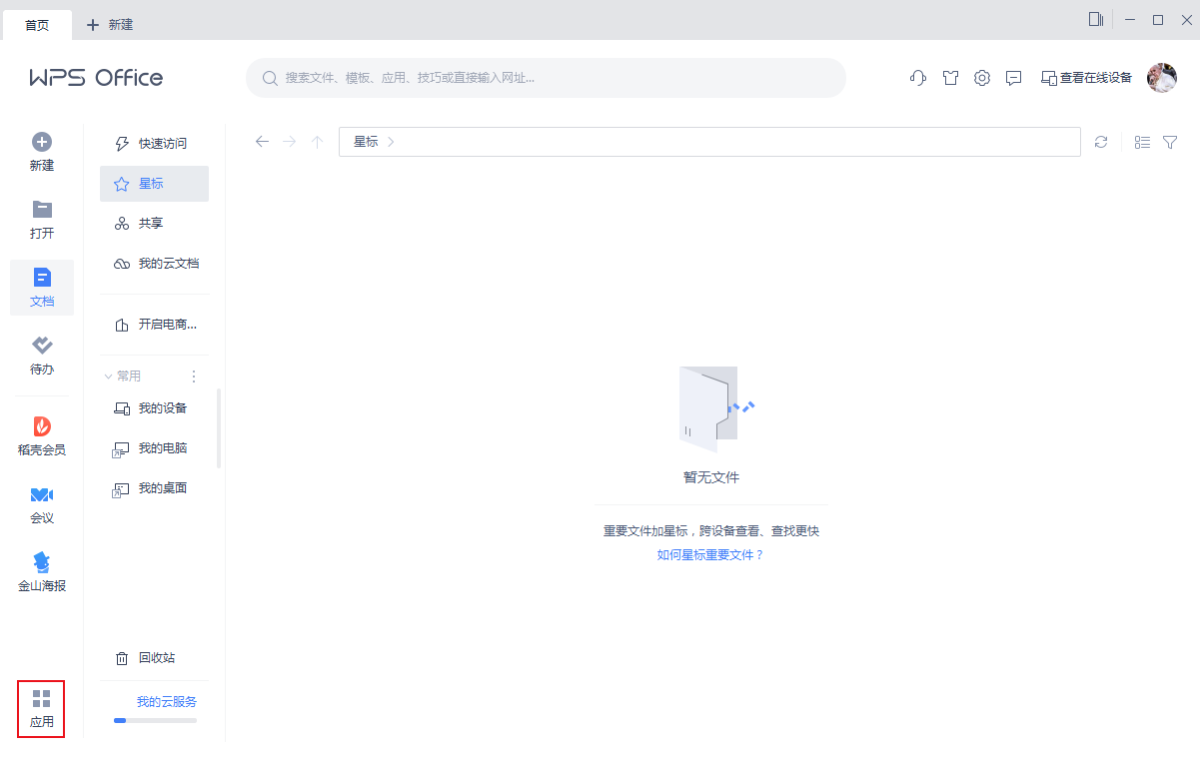Click the 如何星标重要文件 help link
The height and width of the screenshot is (758, 1200).
710,553
